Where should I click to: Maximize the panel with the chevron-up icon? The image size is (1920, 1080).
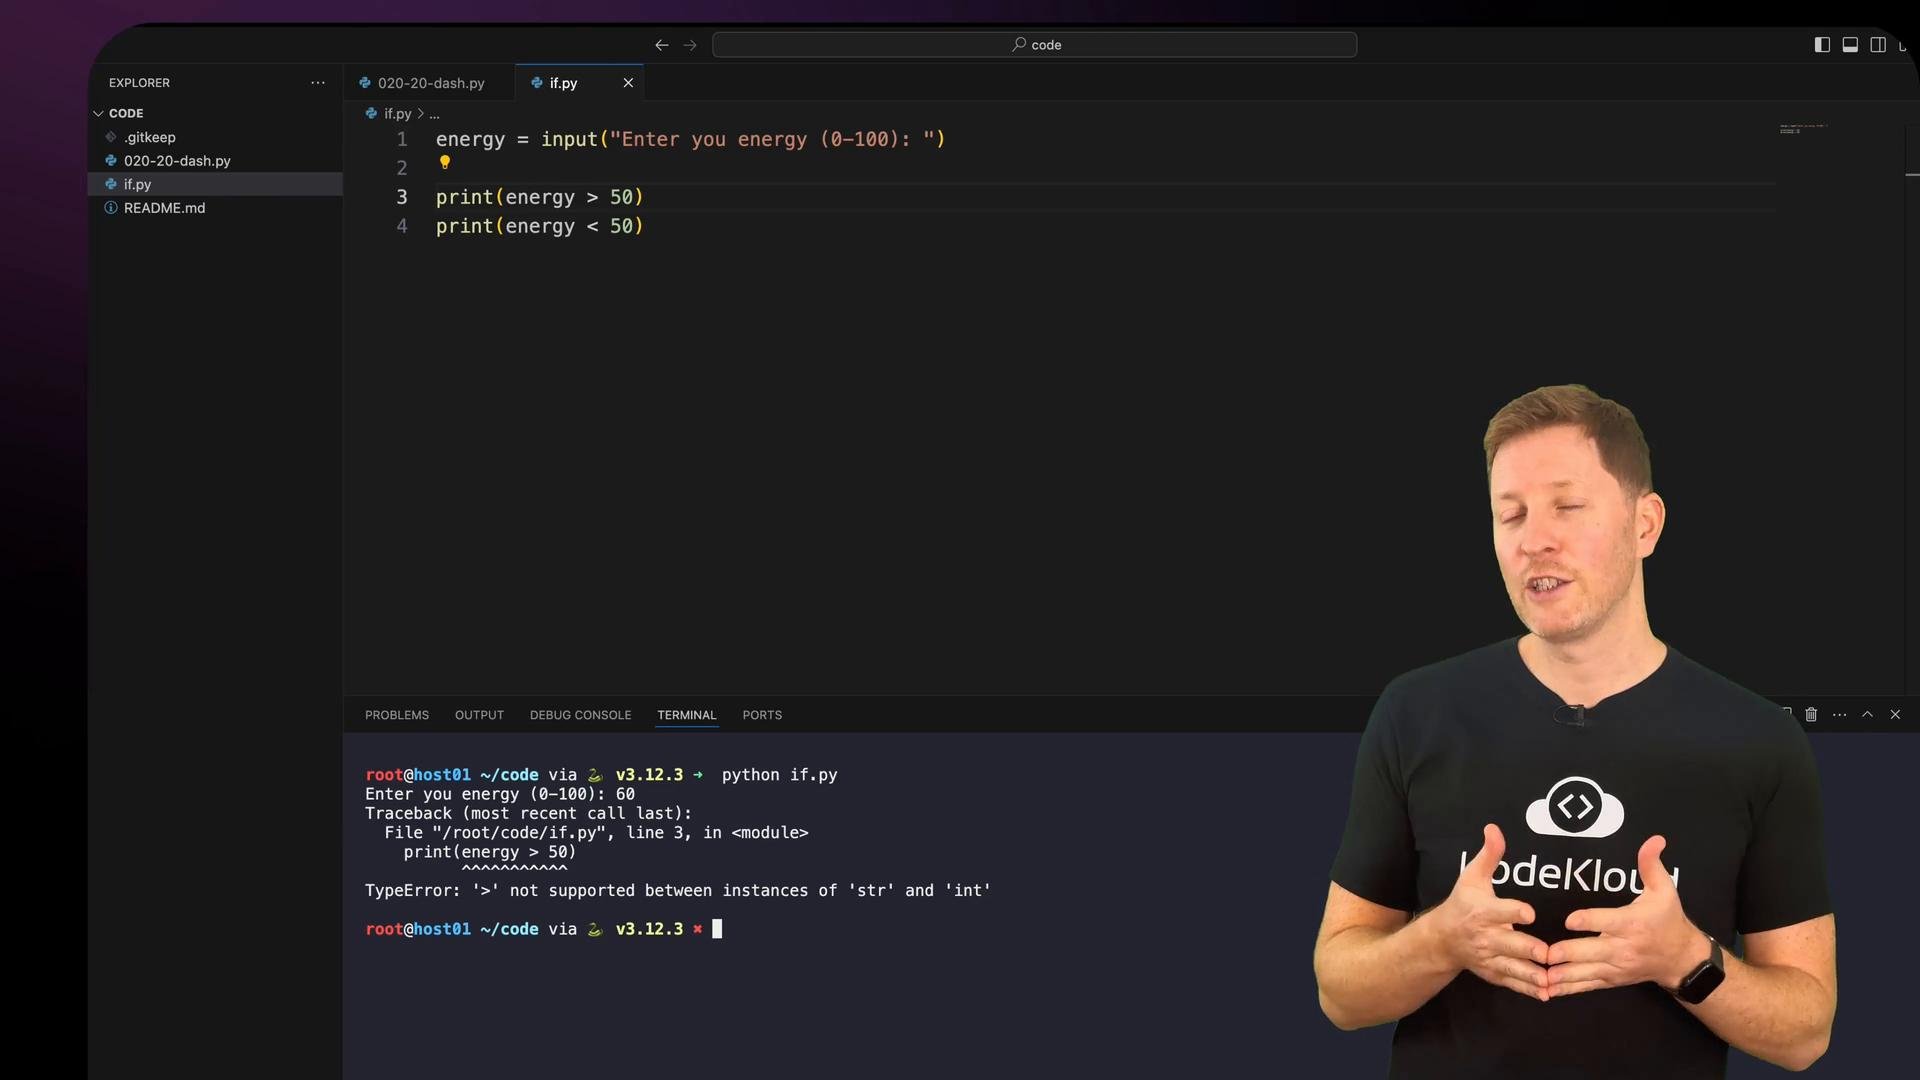pos(1867,714)
